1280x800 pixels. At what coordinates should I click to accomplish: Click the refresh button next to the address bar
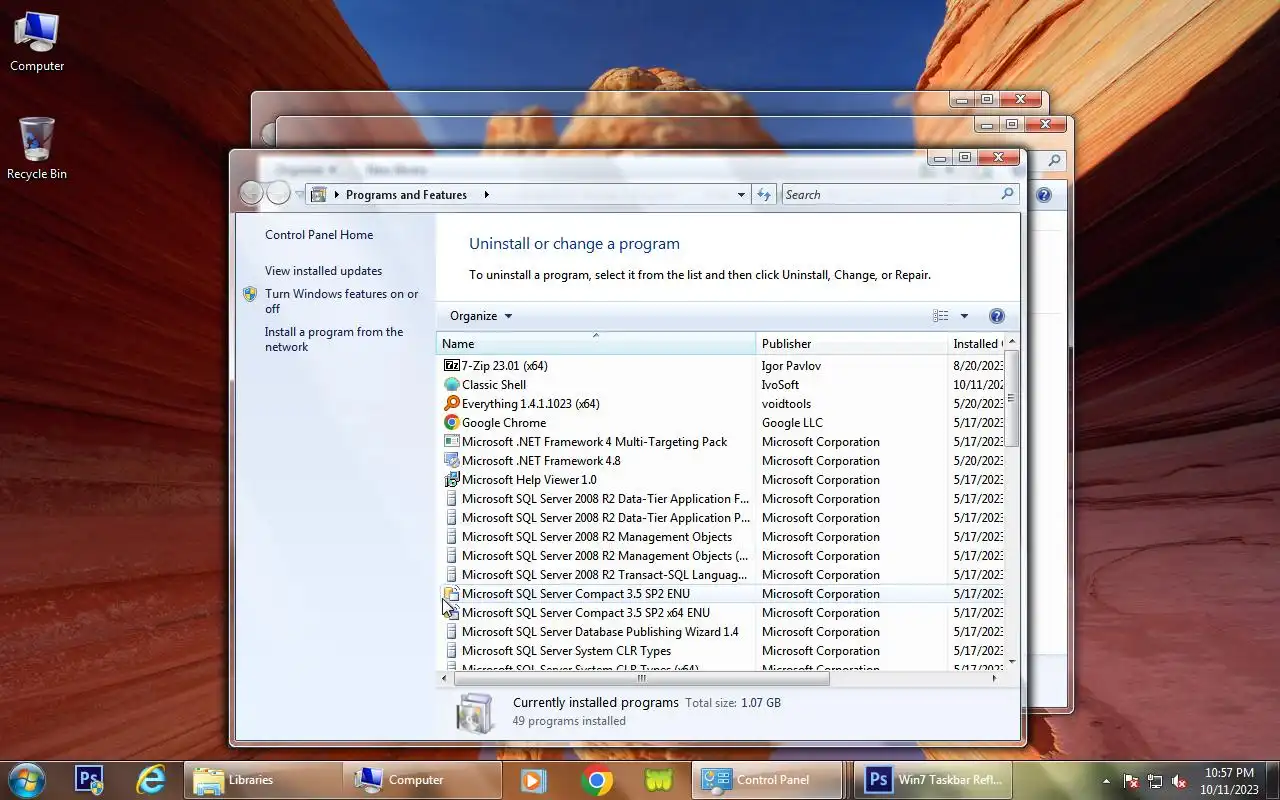(x=764, y=195)
